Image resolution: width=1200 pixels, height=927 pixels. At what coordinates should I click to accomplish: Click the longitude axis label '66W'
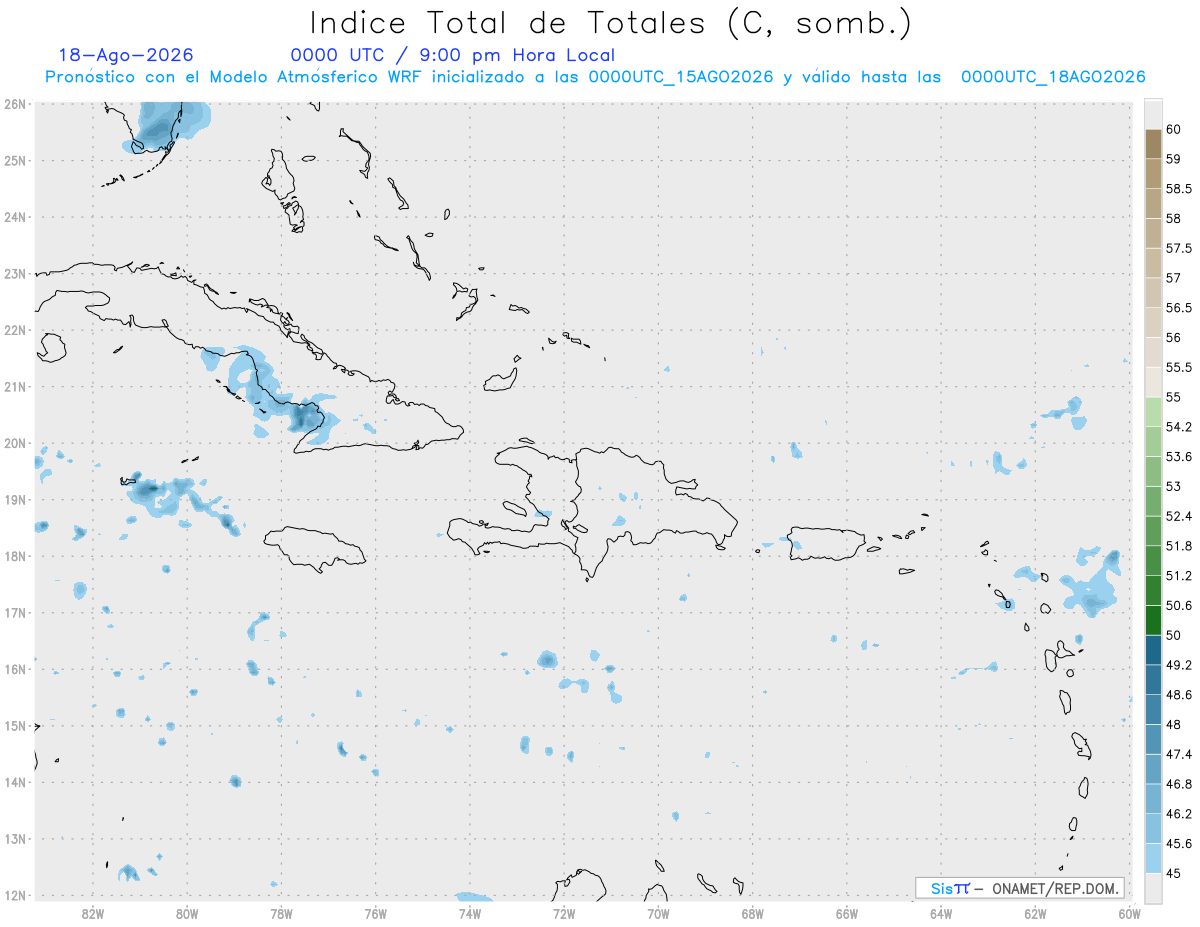point(847,913)
